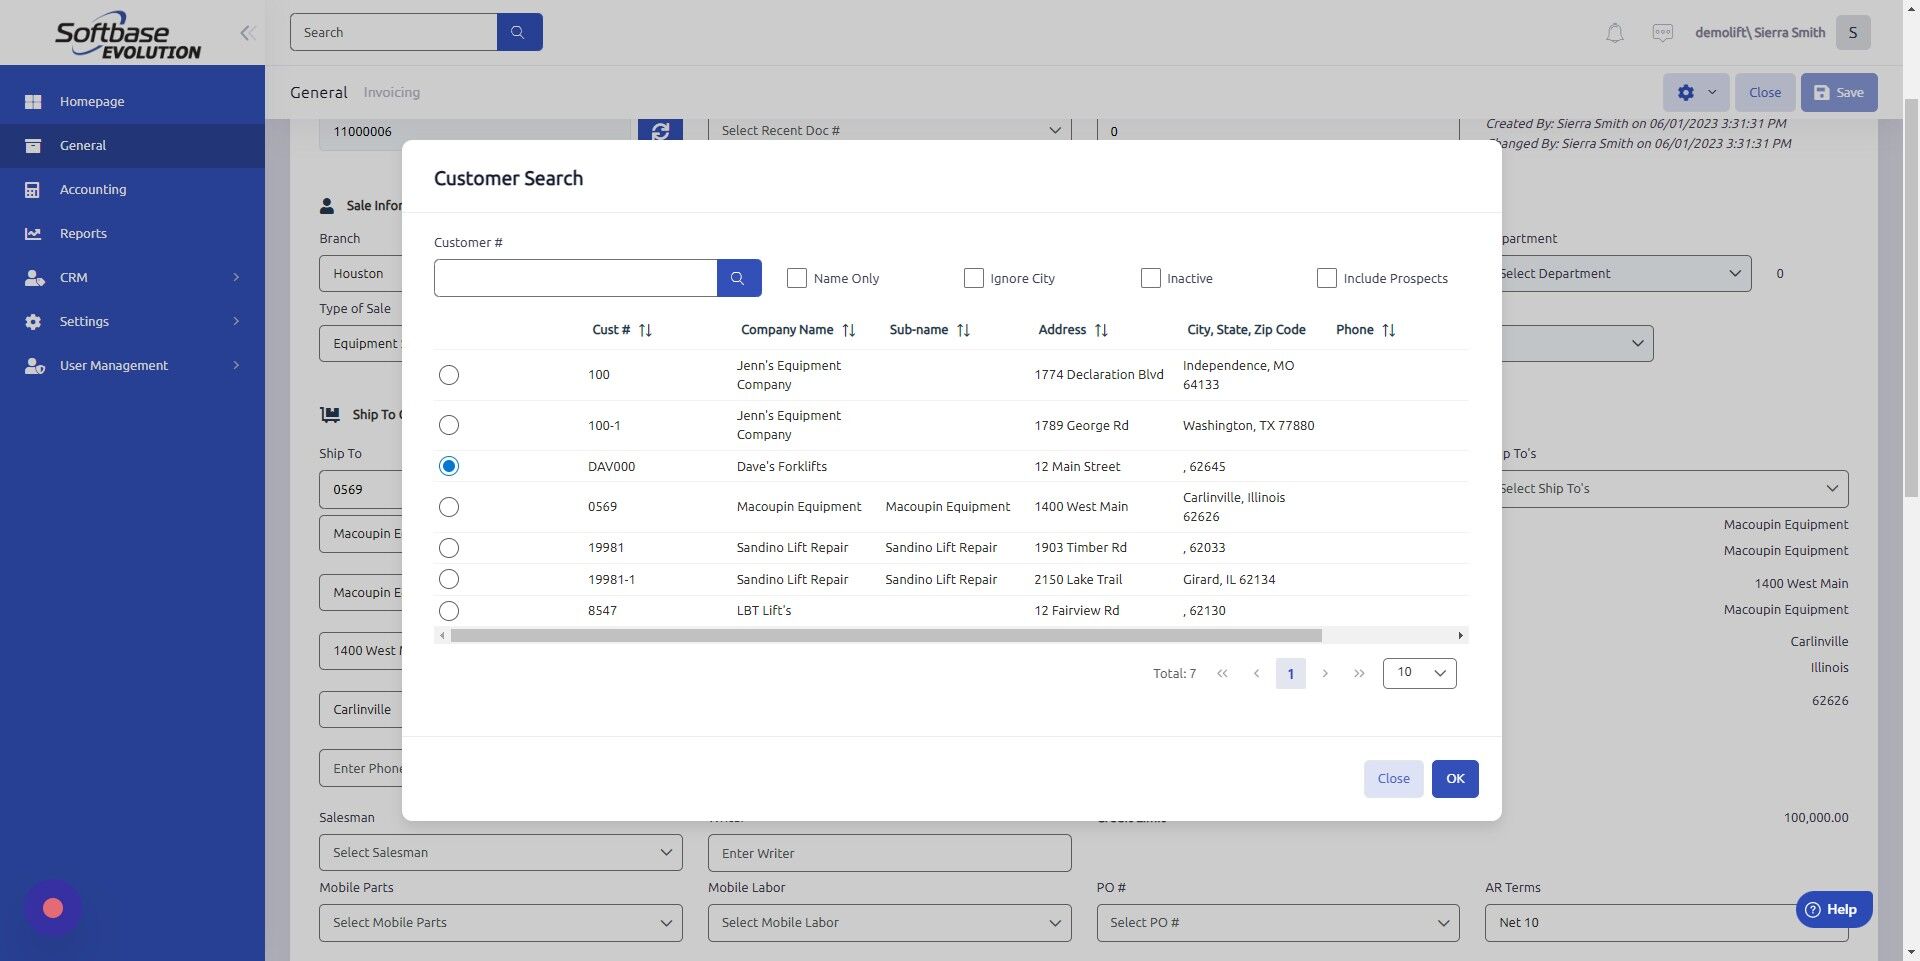Open the page size 10 dropdown
Screen dimensions: 1920x961
click(1419, 673)
